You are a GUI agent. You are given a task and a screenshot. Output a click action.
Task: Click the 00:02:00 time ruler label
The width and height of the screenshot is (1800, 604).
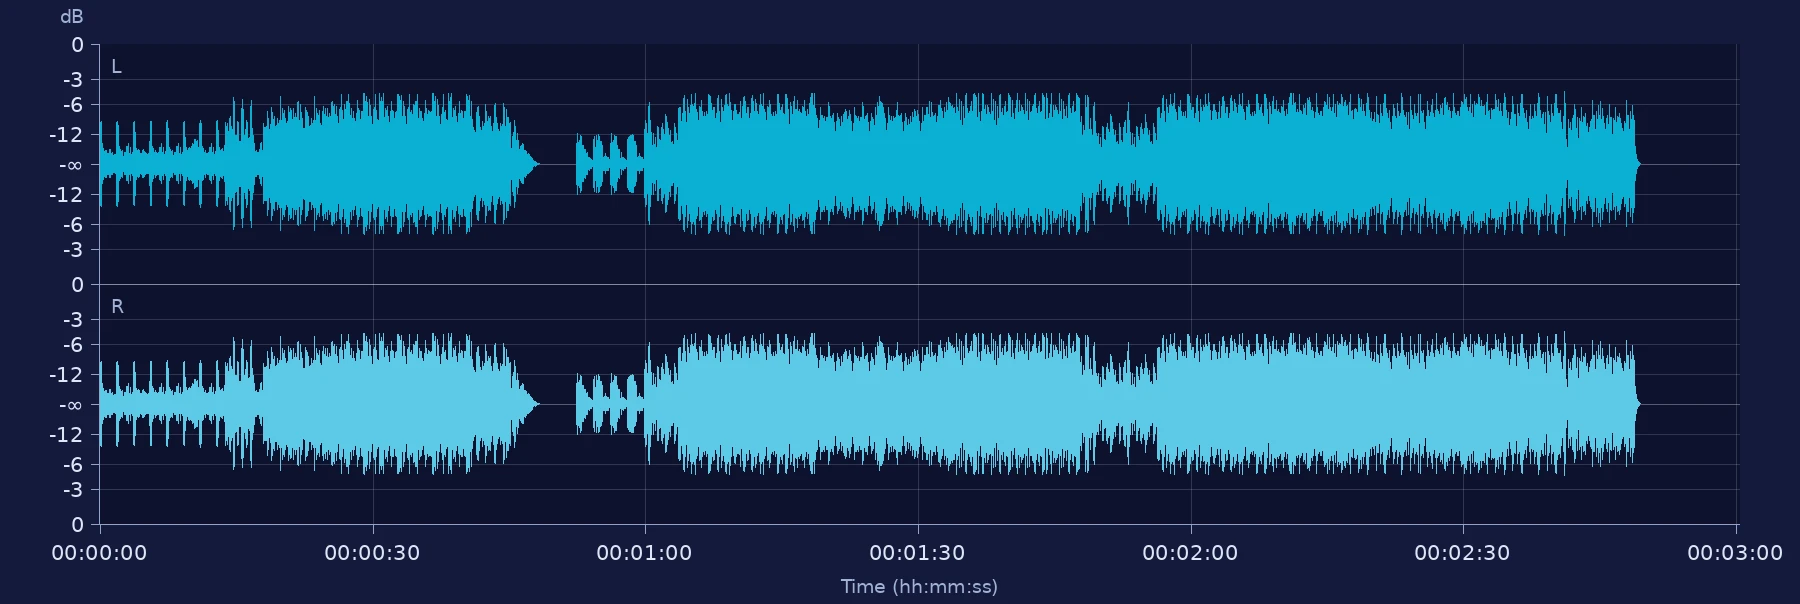pos(1190,553)
